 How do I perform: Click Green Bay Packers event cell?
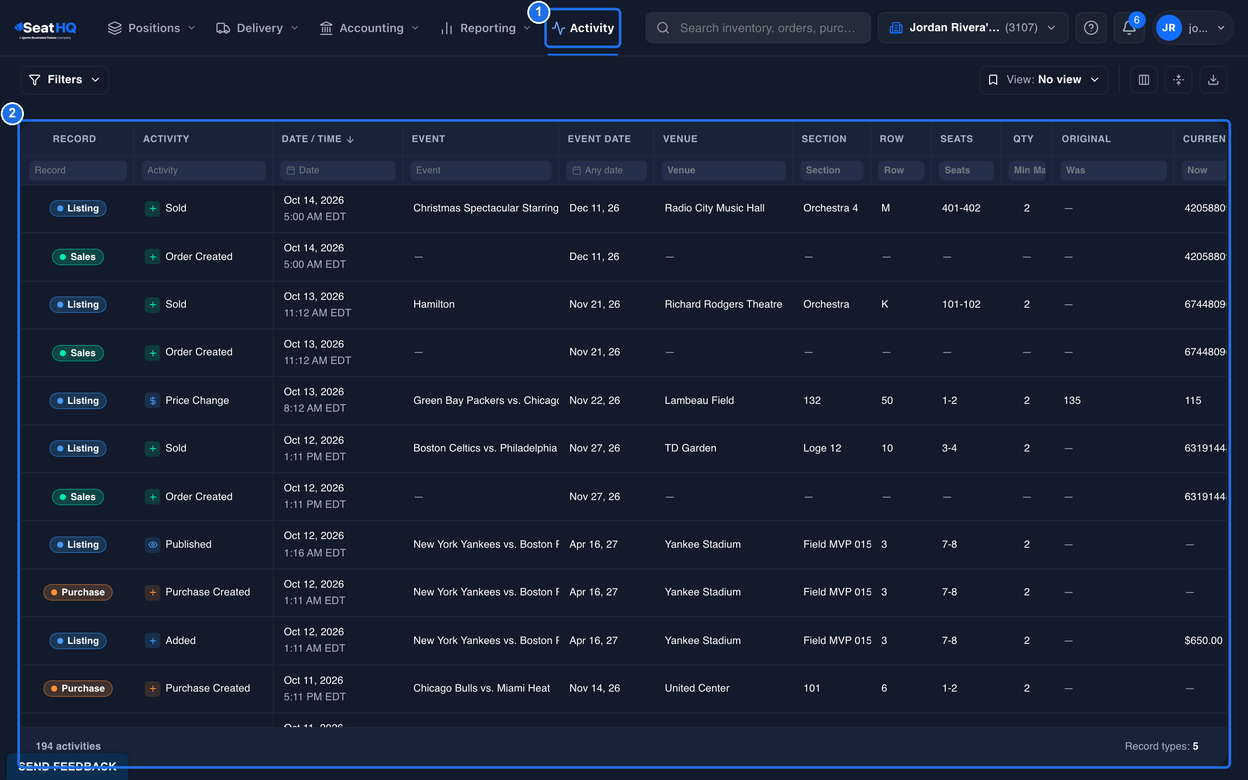click(x=486, y=400)
